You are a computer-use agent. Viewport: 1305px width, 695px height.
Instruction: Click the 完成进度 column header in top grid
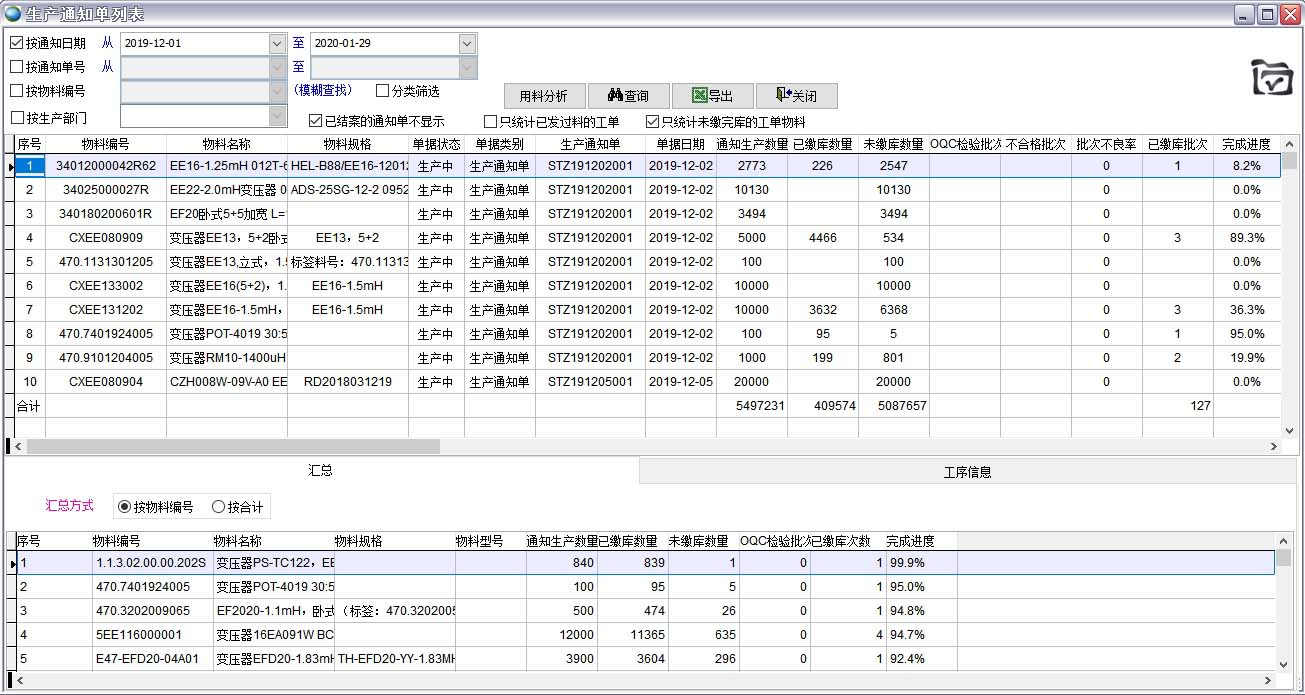coord(1246,145)
